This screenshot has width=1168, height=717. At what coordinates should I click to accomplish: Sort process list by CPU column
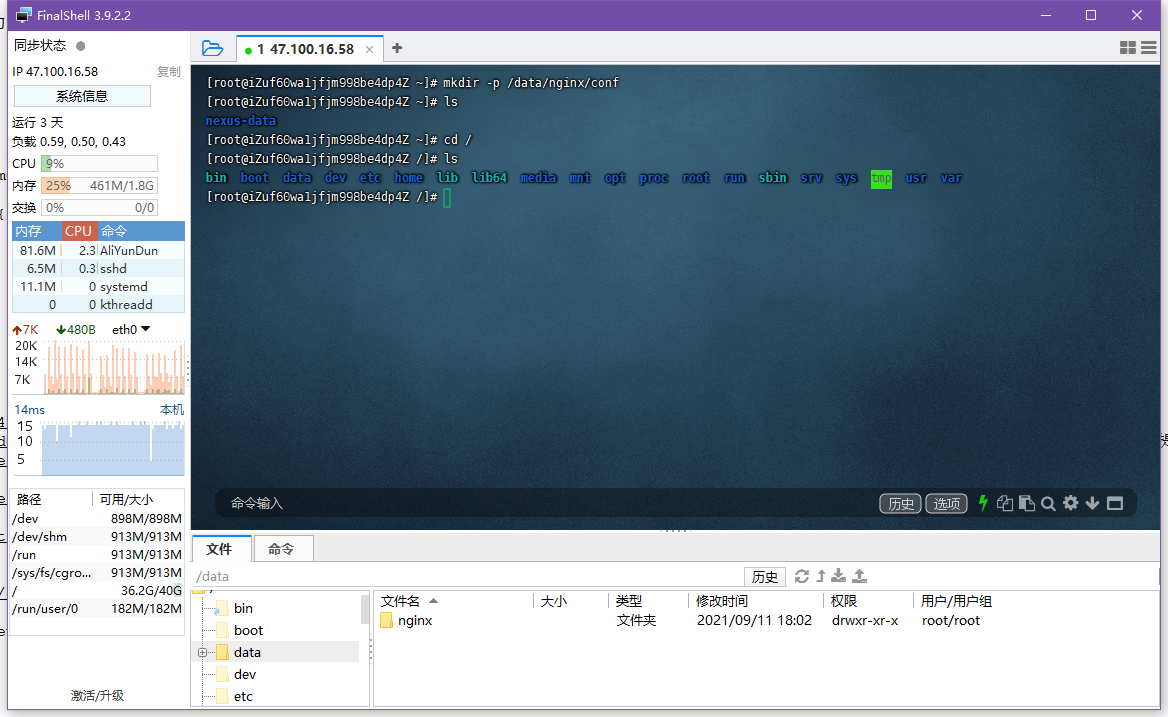(79, 231)
